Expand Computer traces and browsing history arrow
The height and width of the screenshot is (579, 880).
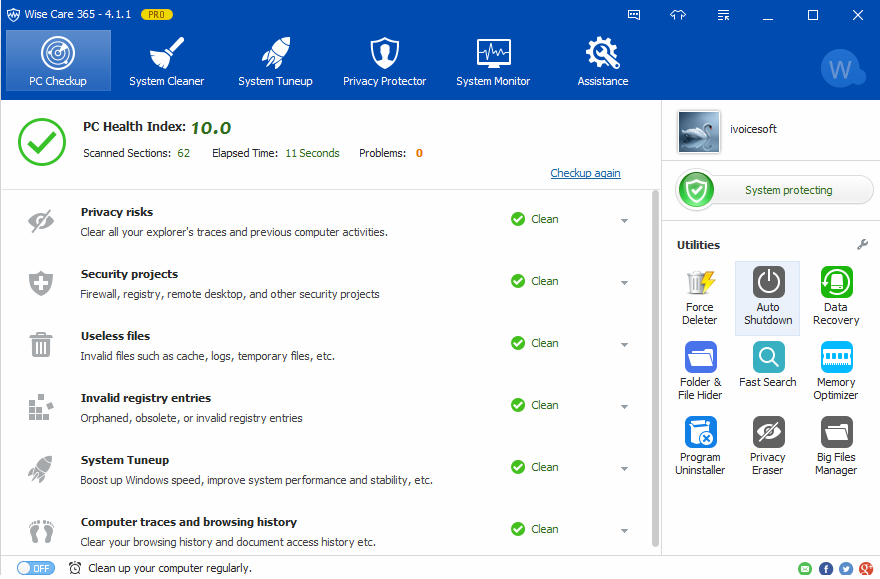click(x=624, y=530)
